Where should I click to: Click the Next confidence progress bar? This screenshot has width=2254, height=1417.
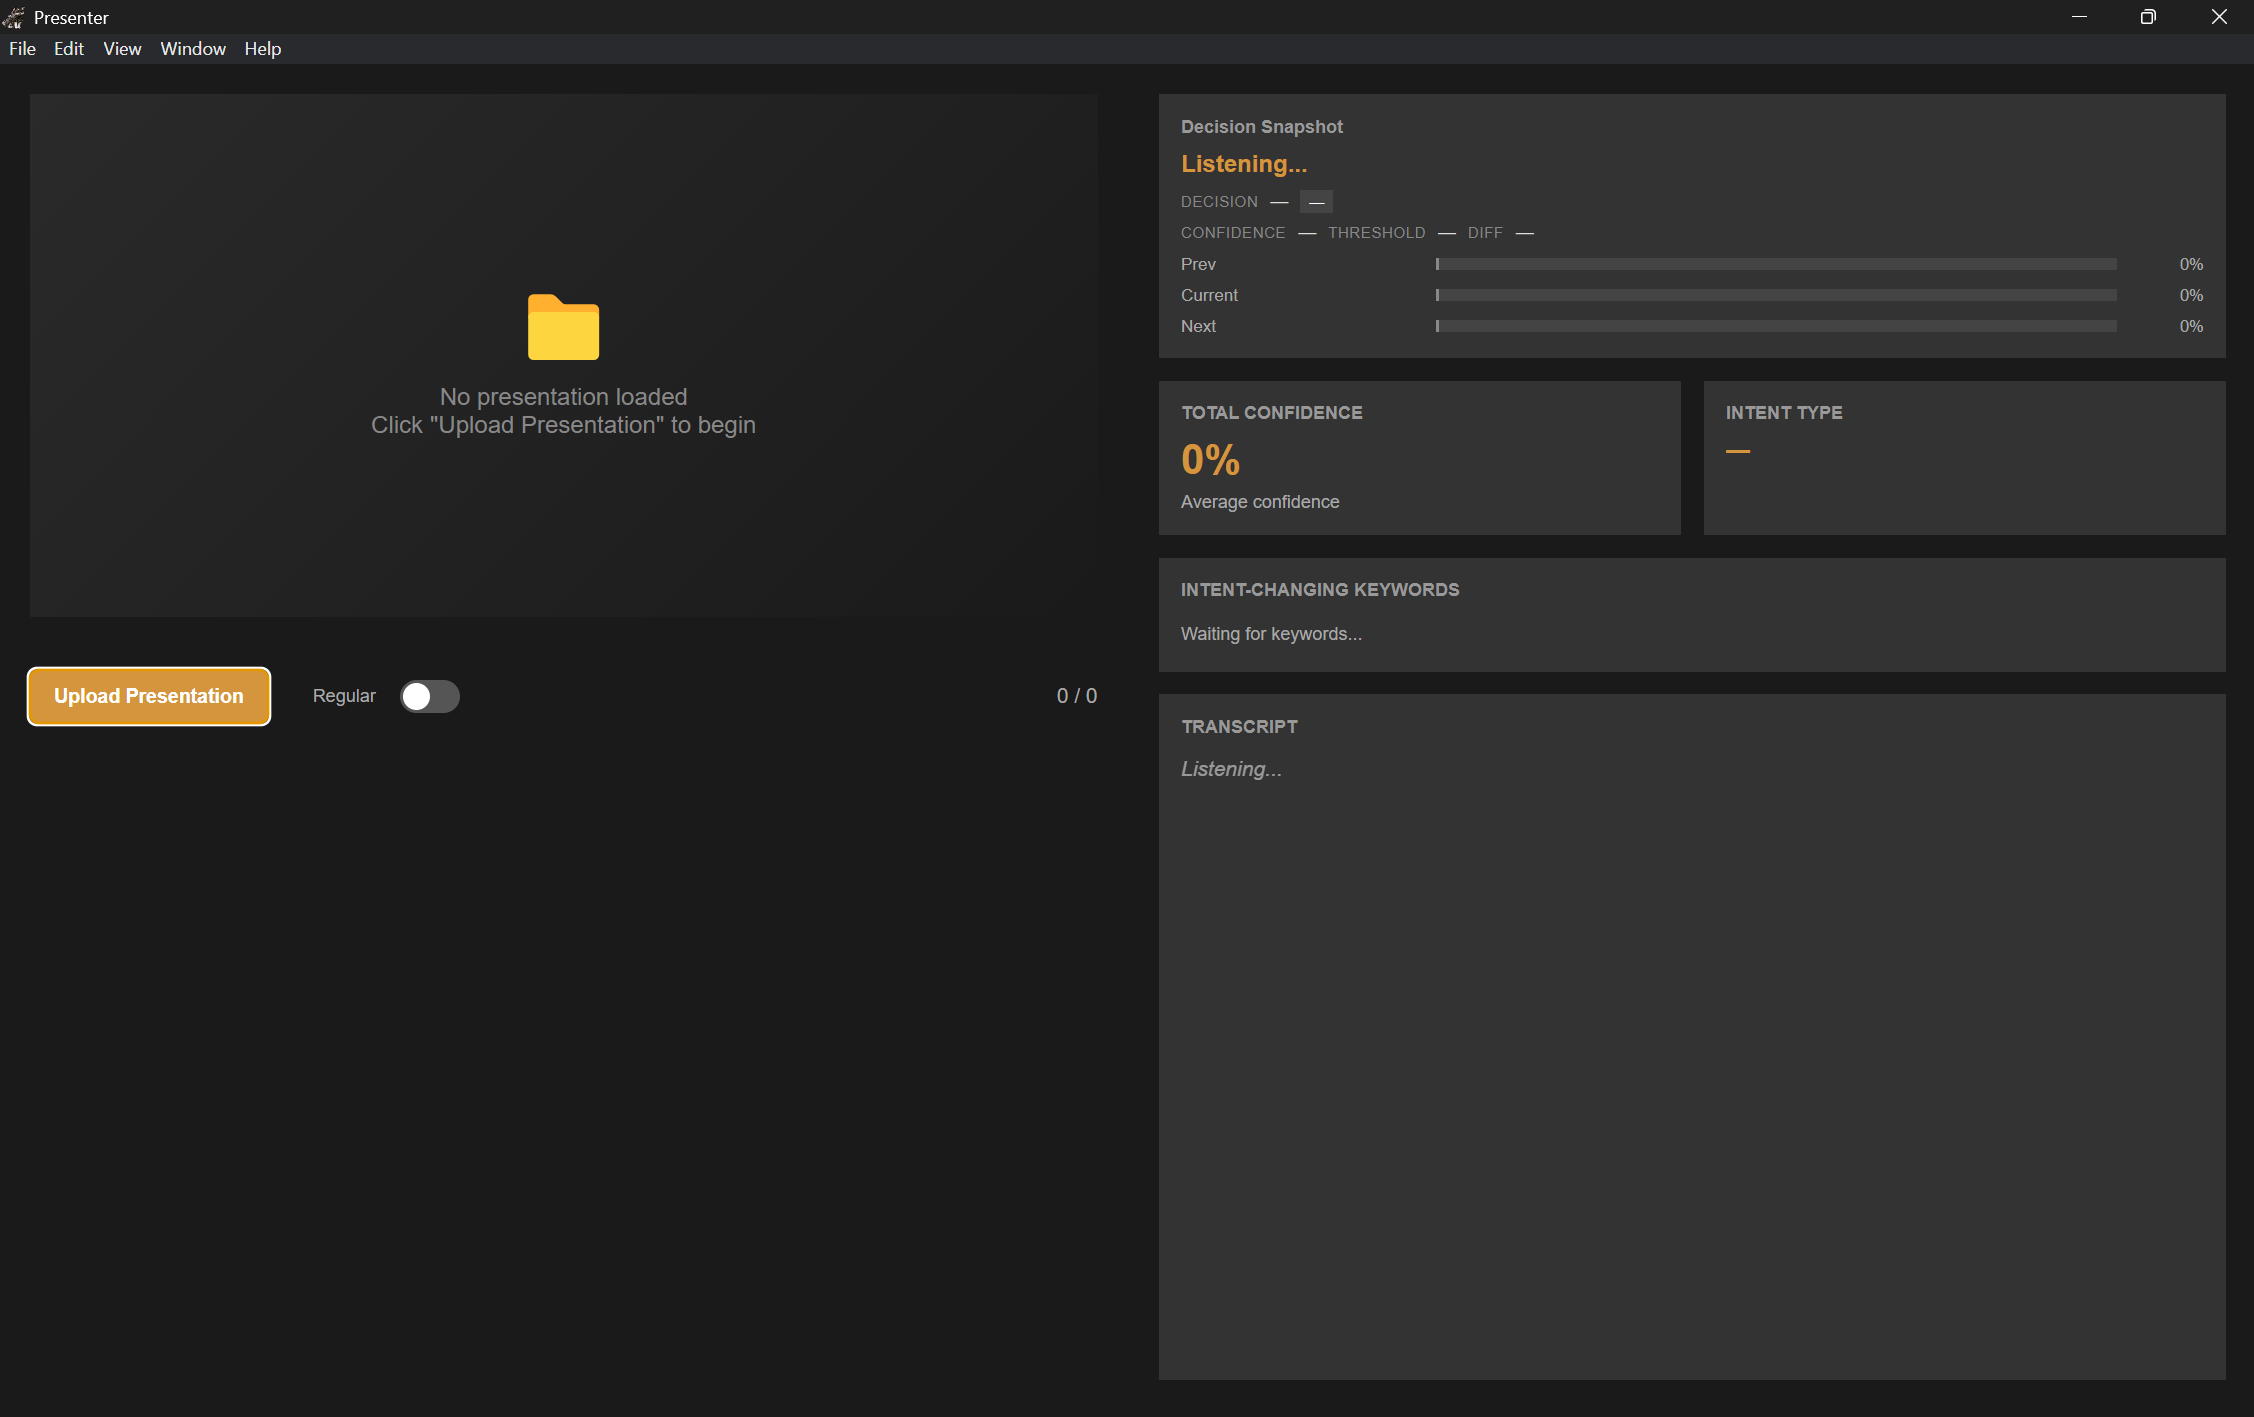(x=1775, y=326)
